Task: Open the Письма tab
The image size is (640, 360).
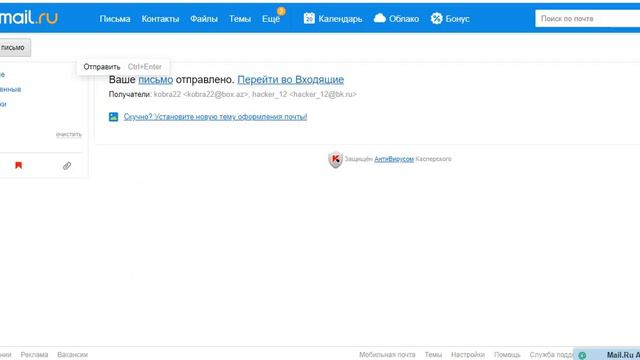Action: [x=115, y=19]
